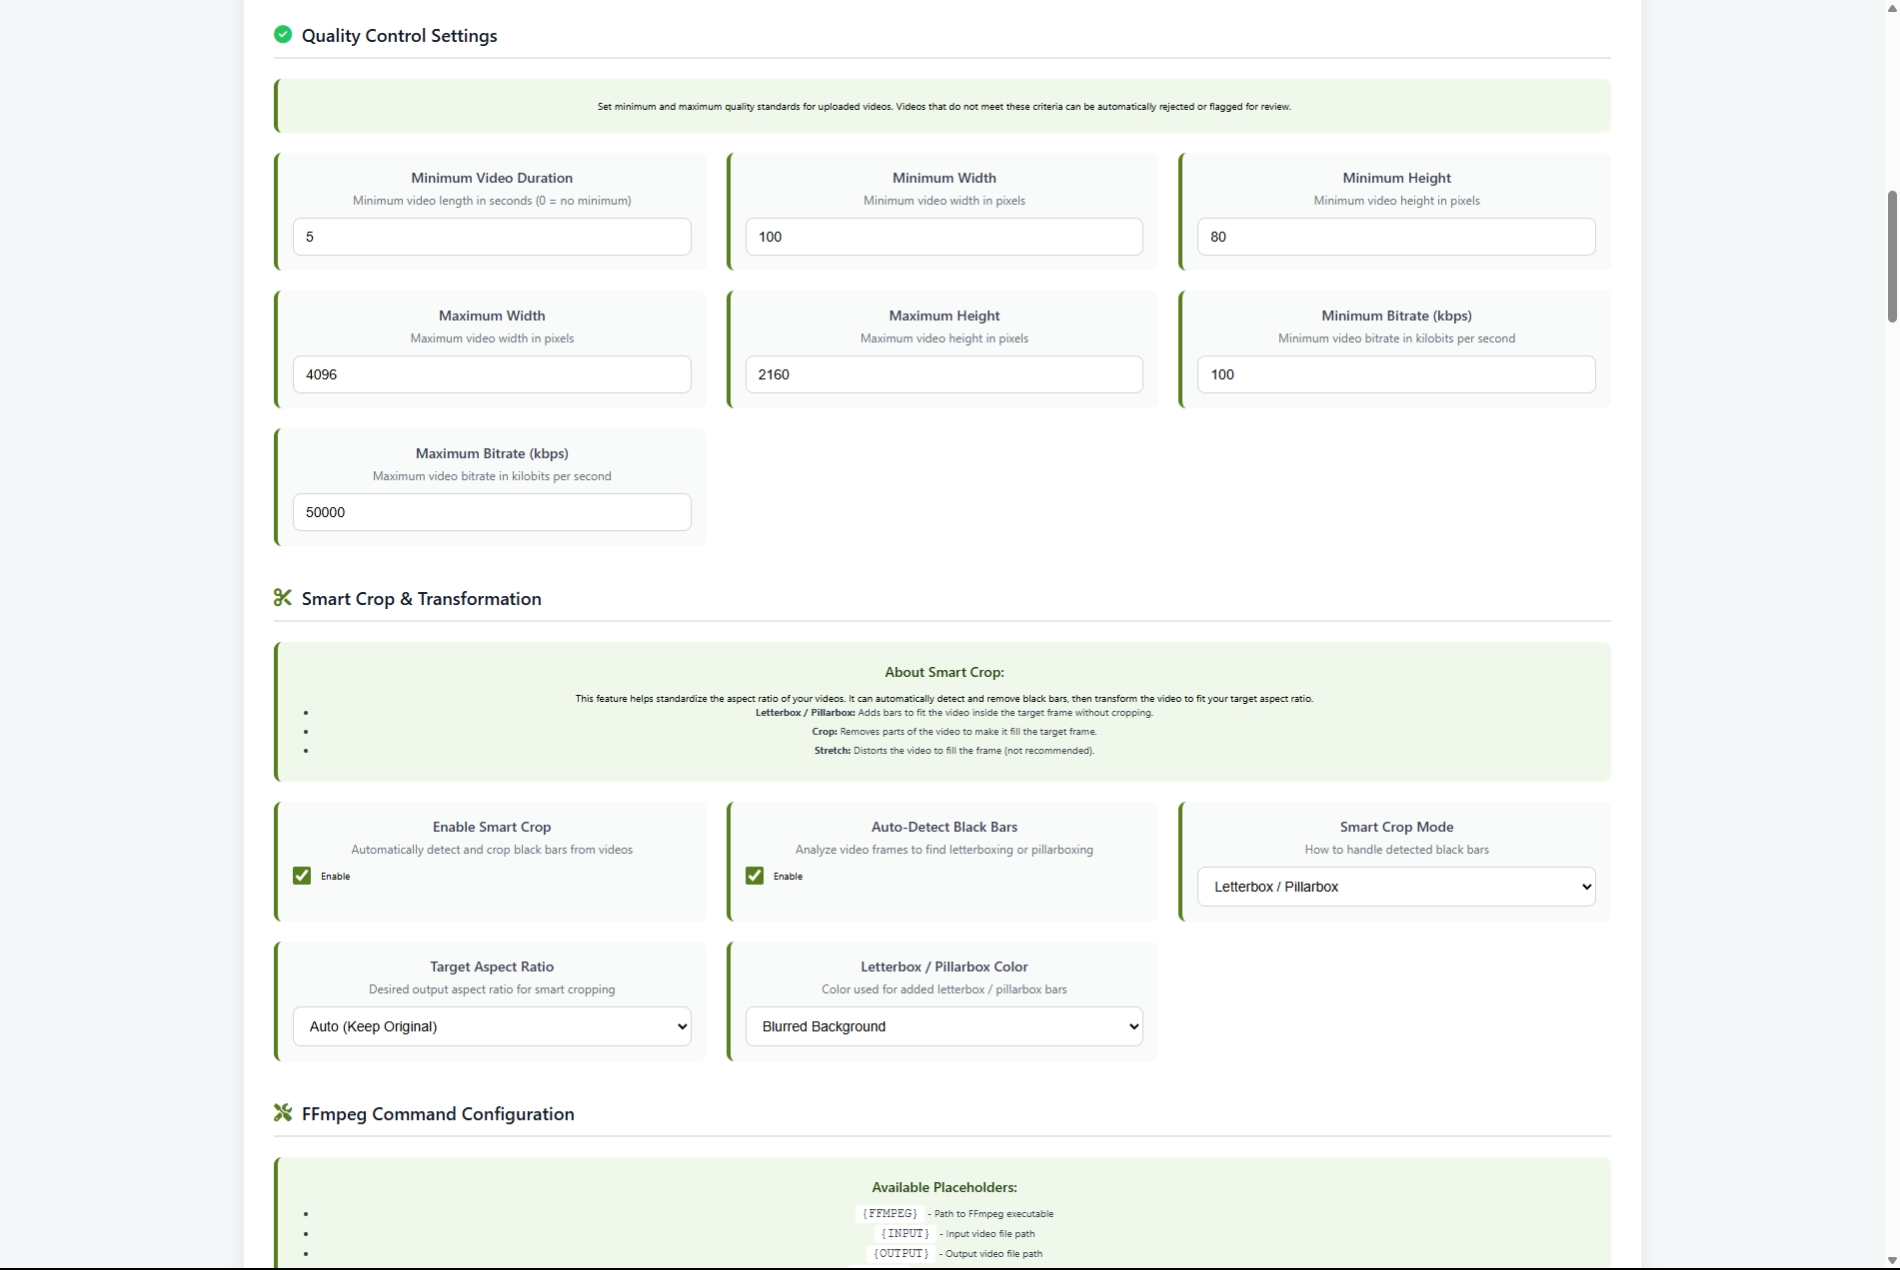Focus the Minimum Video Duration field
The height and width of the screenshot is (1270, 1900).
pos(491,237)
